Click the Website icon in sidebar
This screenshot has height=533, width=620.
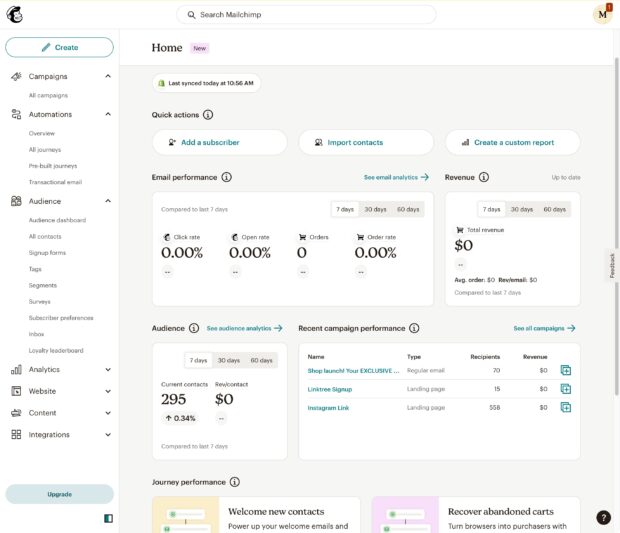(16, 391)
